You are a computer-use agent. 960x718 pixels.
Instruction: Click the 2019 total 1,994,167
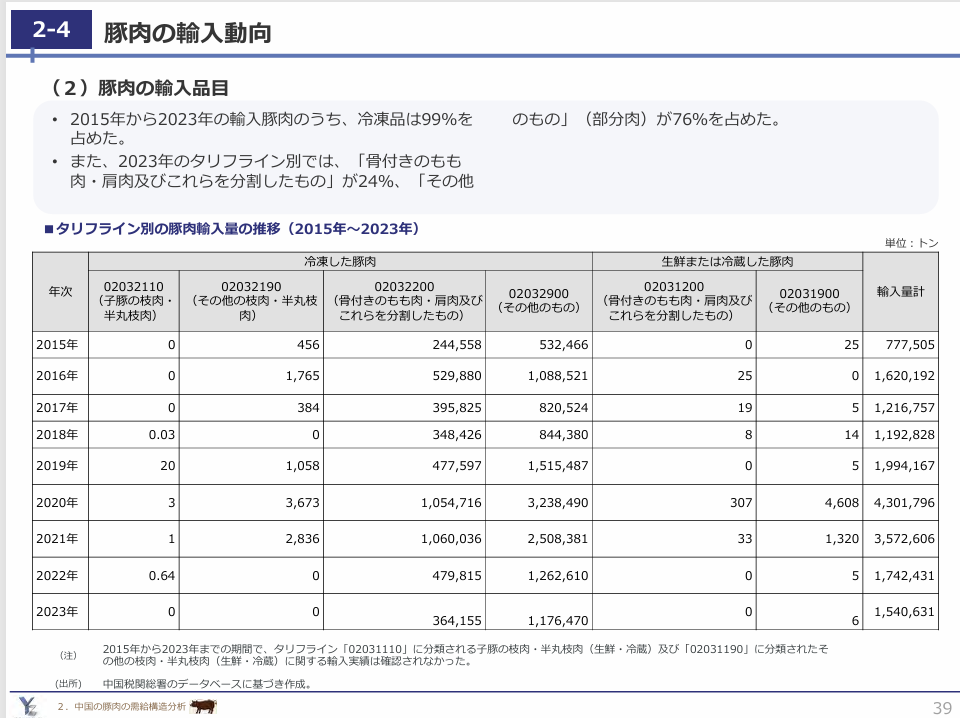904,465
